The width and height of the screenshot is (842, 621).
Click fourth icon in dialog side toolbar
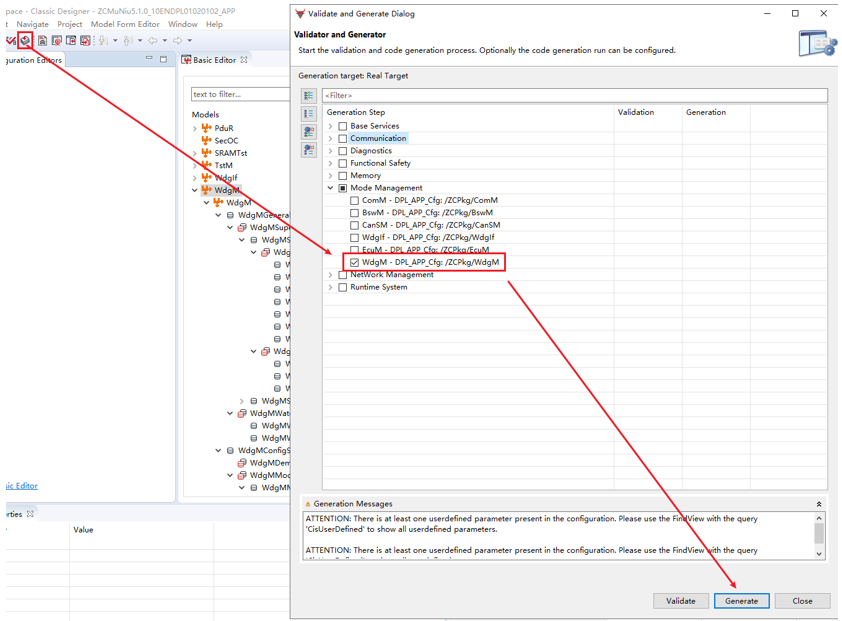coord(309,149)
